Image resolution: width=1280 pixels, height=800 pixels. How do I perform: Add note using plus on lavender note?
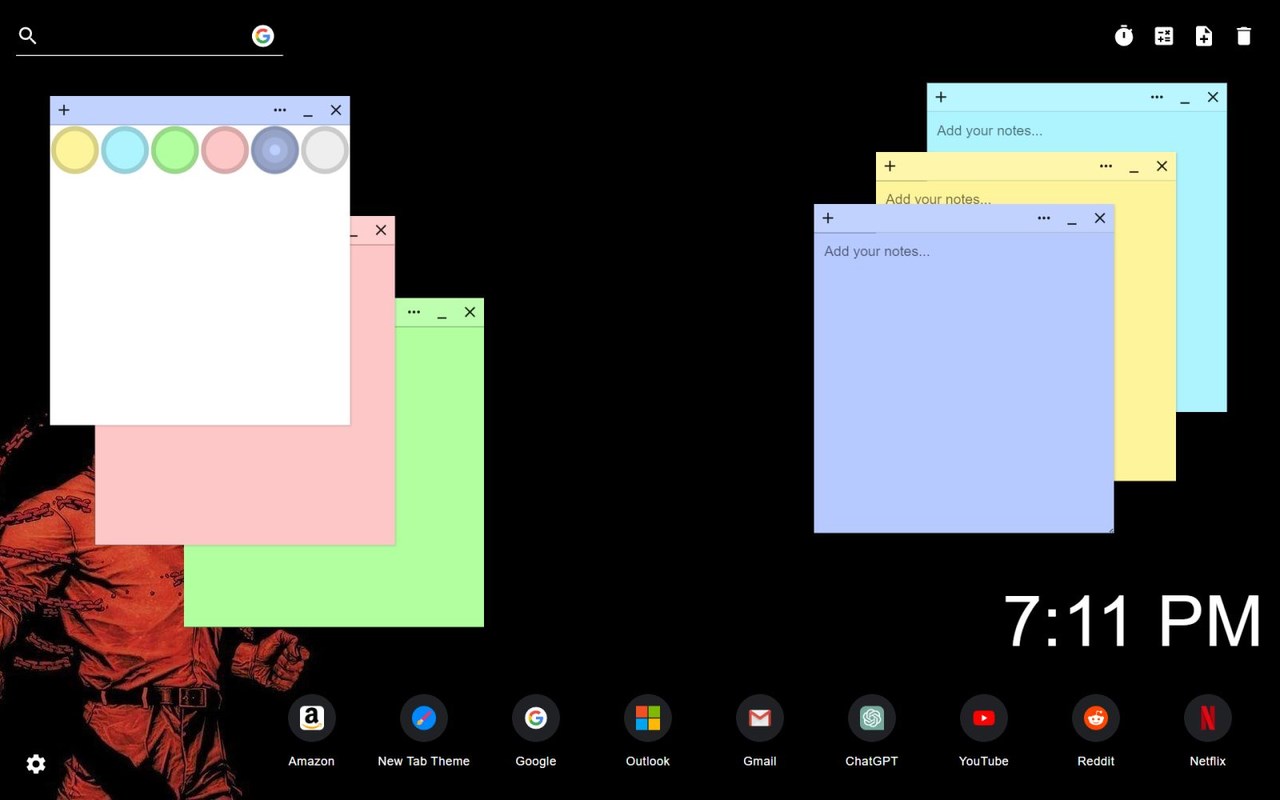click(828, 218)
